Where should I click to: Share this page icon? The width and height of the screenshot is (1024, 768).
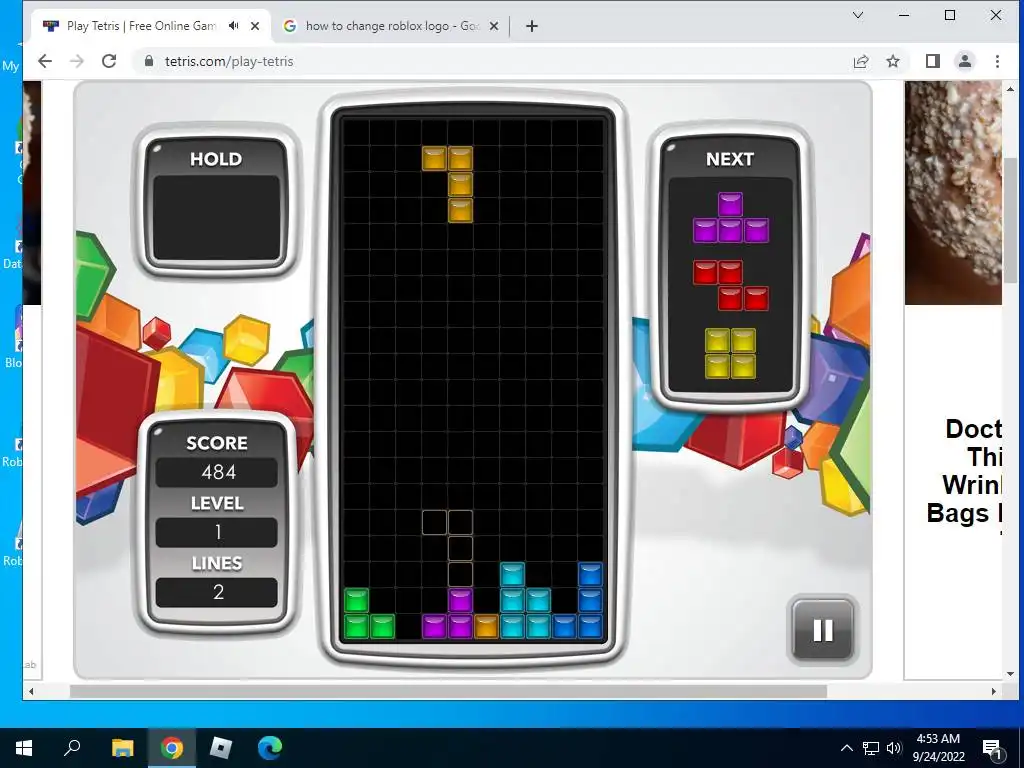[x=861, y=61]
